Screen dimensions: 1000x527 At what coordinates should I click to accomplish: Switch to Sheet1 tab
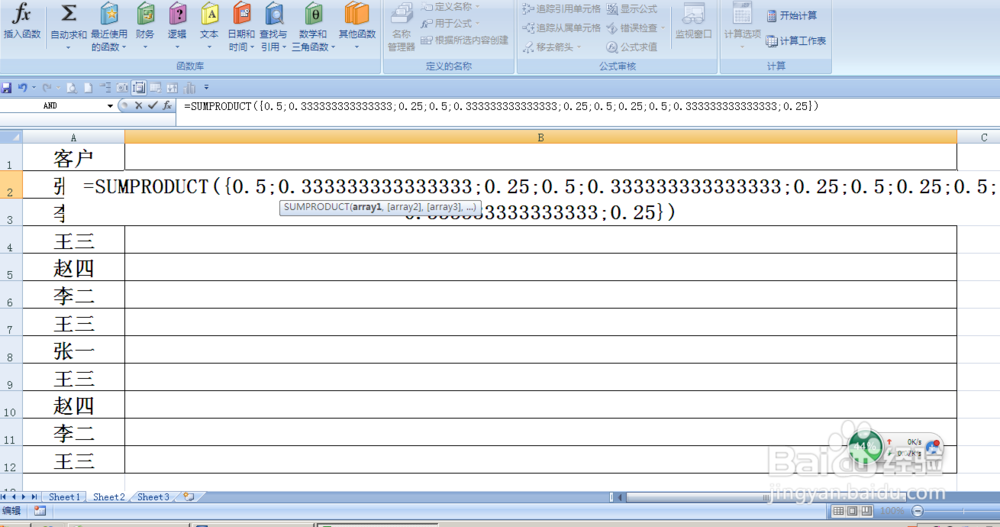64,497
